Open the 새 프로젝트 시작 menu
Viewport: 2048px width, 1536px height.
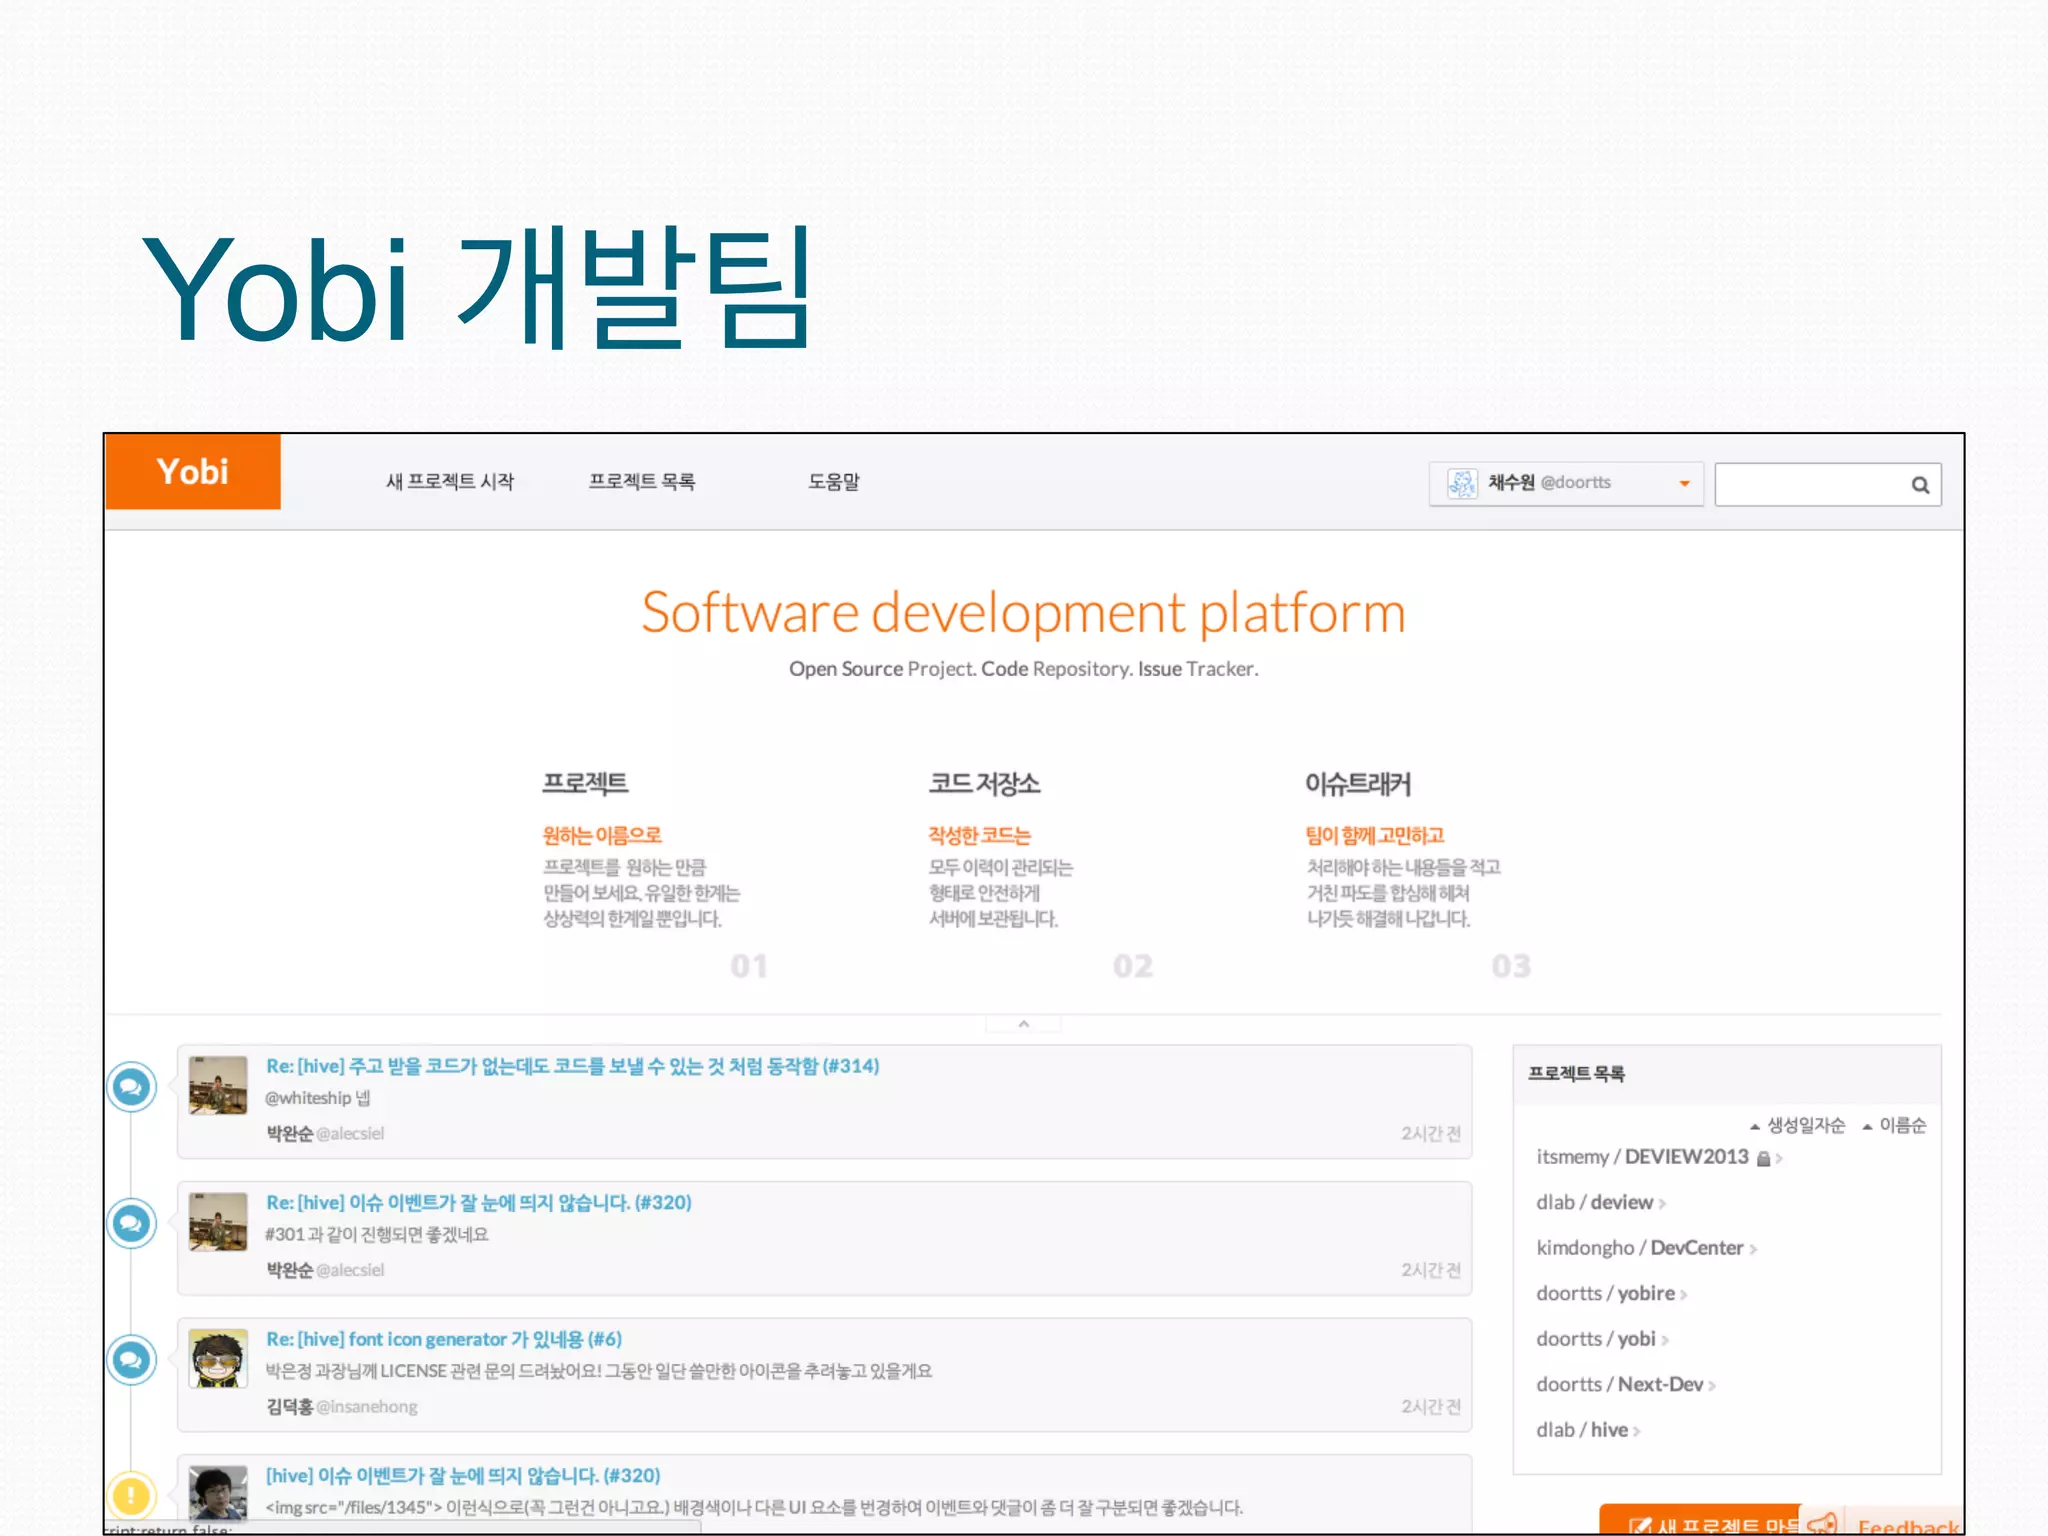pos(450,482)
